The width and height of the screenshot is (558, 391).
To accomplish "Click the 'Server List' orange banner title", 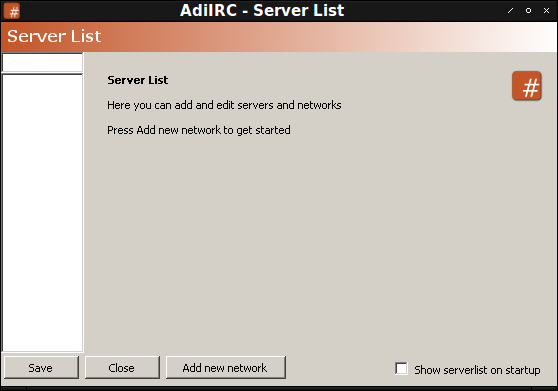I will coord(54,36).
